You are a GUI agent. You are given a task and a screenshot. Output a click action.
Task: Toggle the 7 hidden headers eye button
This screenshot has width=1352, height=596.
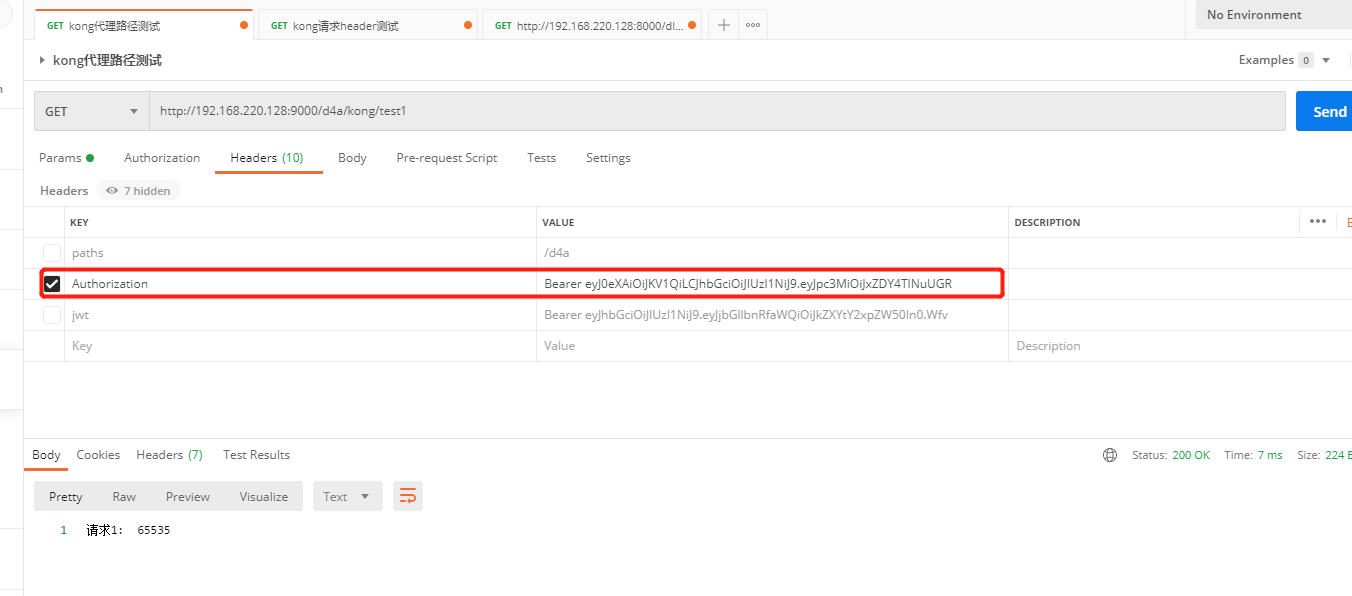click(138, 190)
